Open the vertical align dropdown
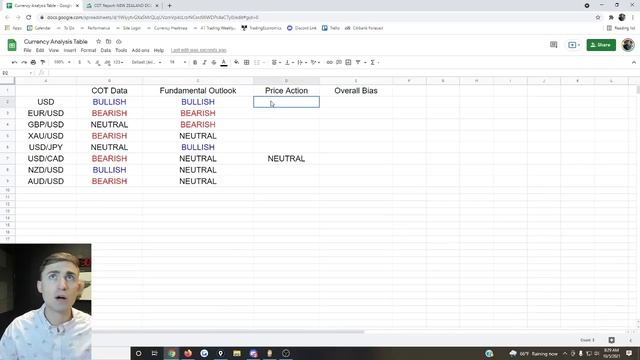This screenshot has width=640, height=360. [289, 62]
